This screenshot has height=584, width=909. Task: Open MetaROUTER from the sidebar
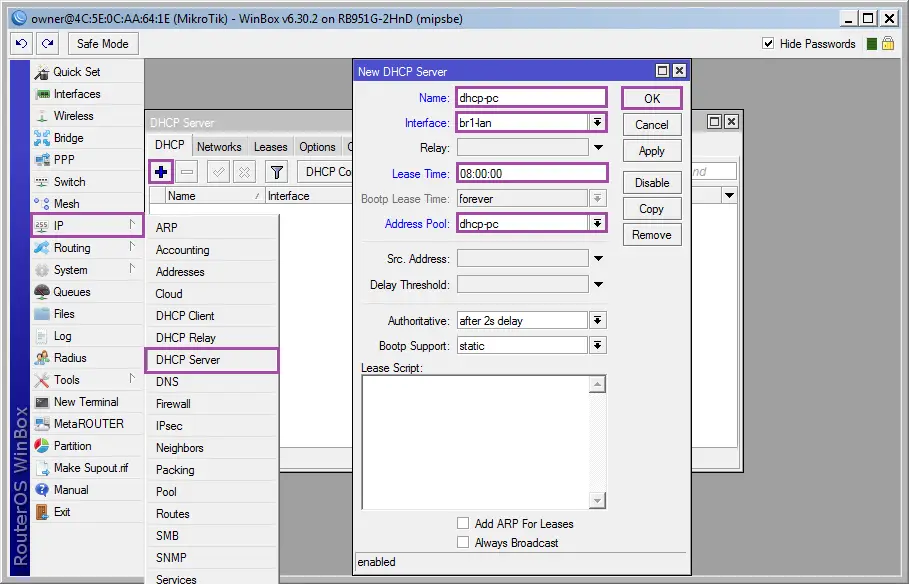87,425
